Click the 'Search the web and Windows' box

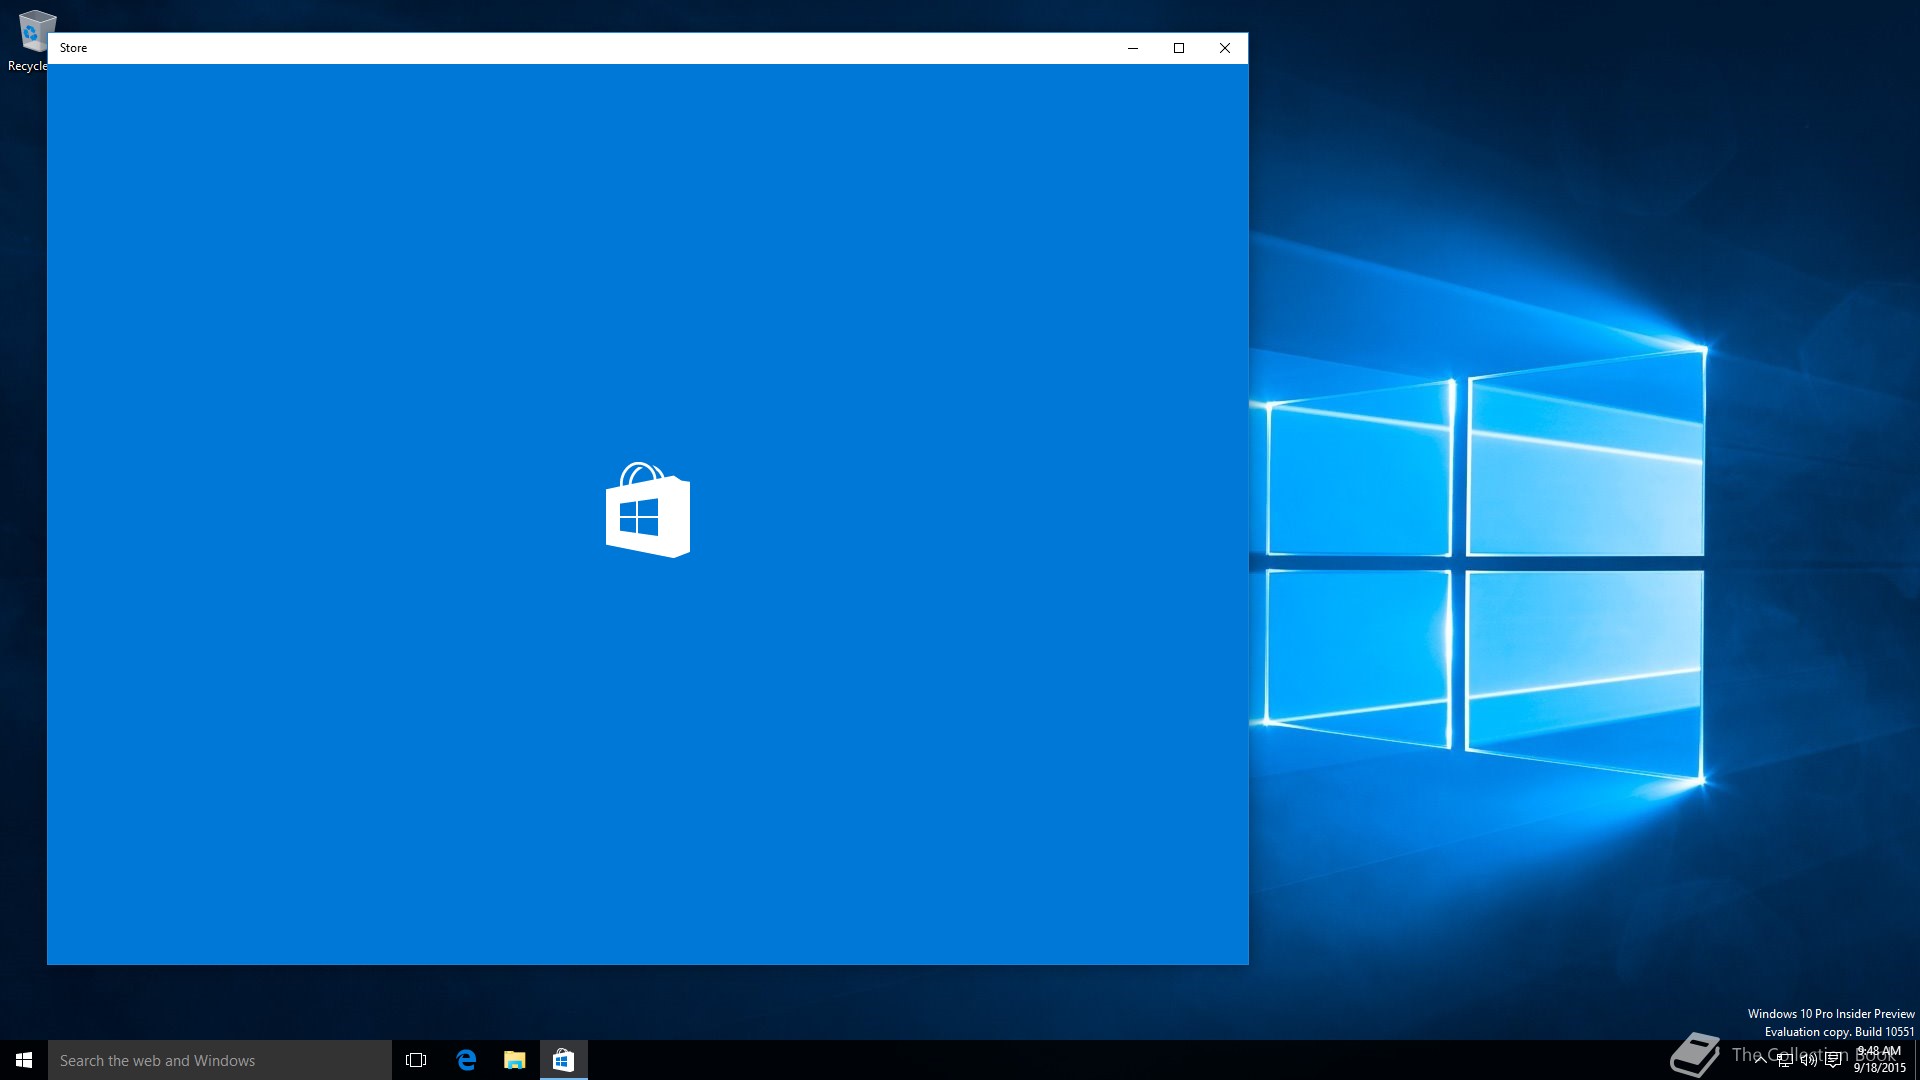click(220, 1060)
